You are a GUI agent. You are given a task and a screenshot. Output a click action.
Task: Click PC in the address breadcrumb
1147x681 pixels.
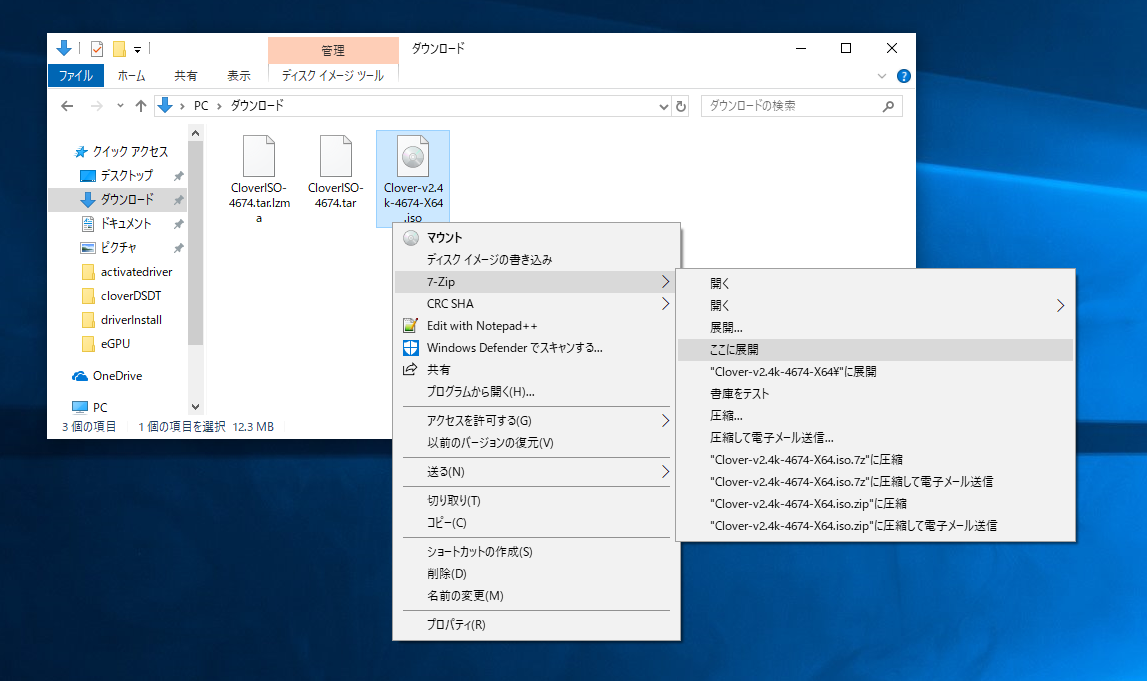point(201,106)
